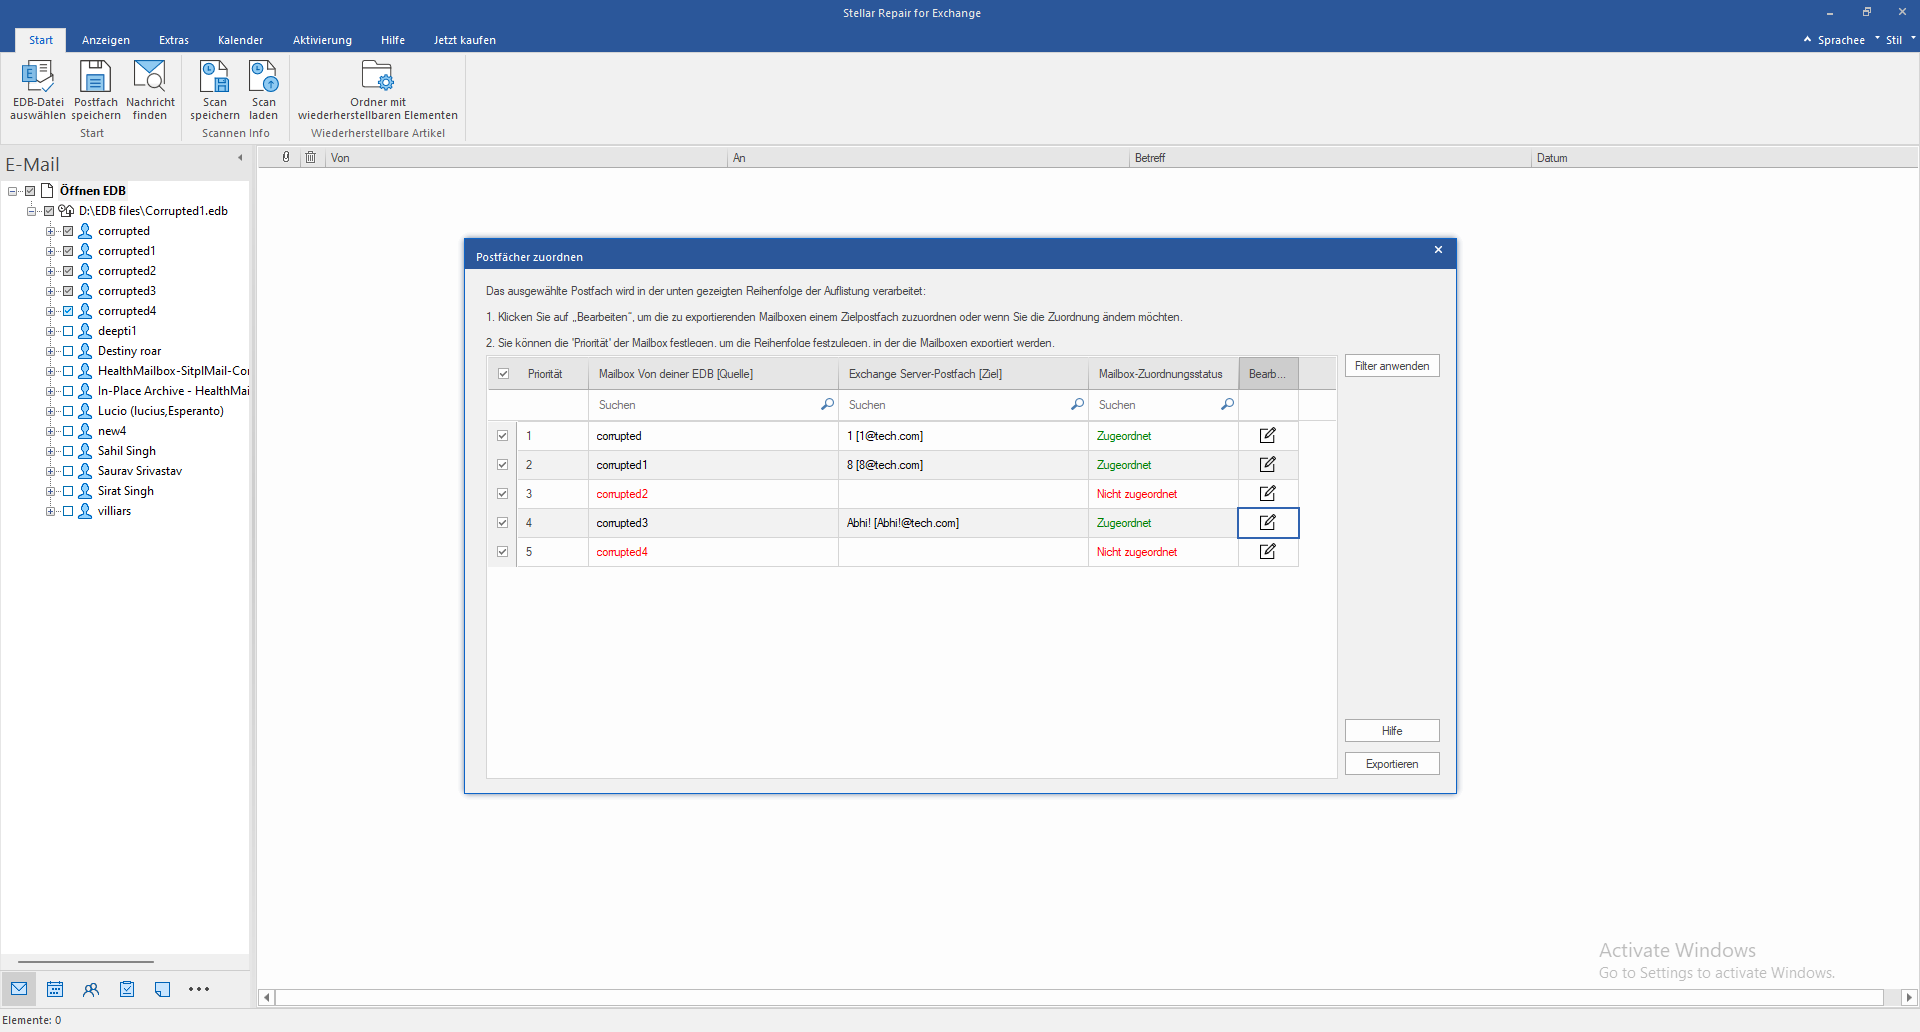
Task: Open Hilfe ribbon tab
Action: (393, 40)
